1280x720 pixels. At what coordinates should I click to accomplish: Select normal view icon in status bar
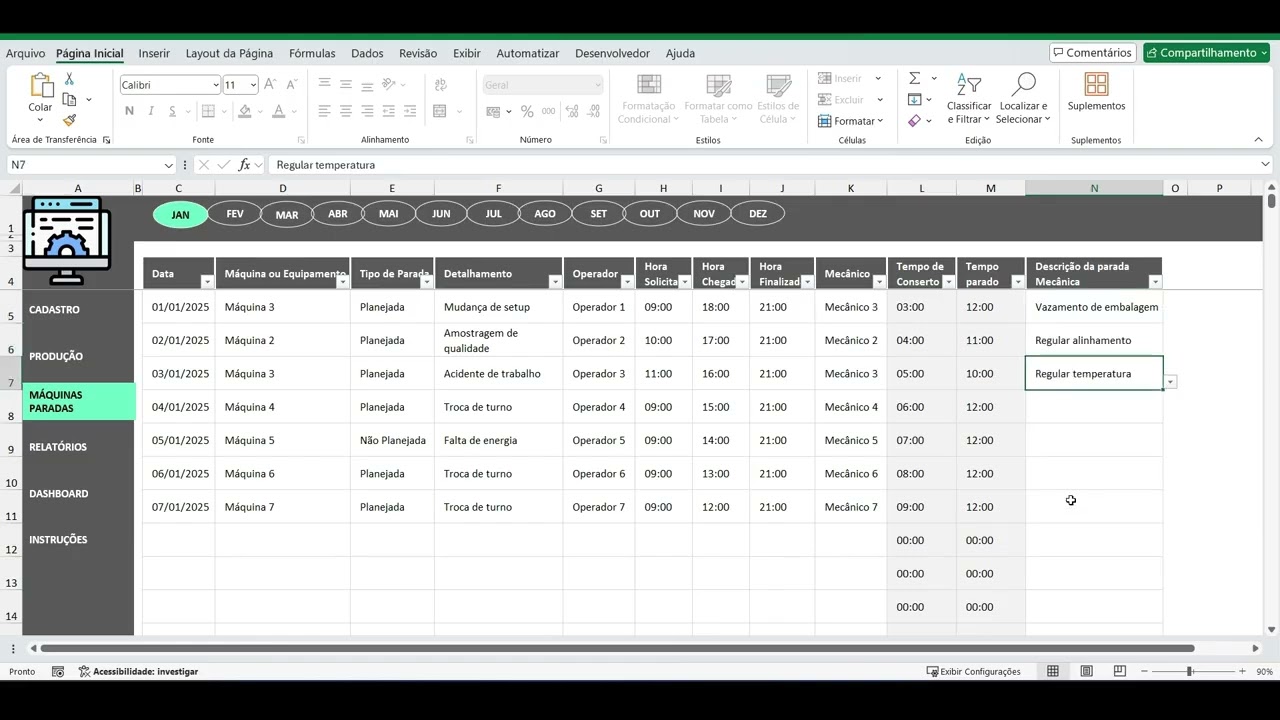1053,671
